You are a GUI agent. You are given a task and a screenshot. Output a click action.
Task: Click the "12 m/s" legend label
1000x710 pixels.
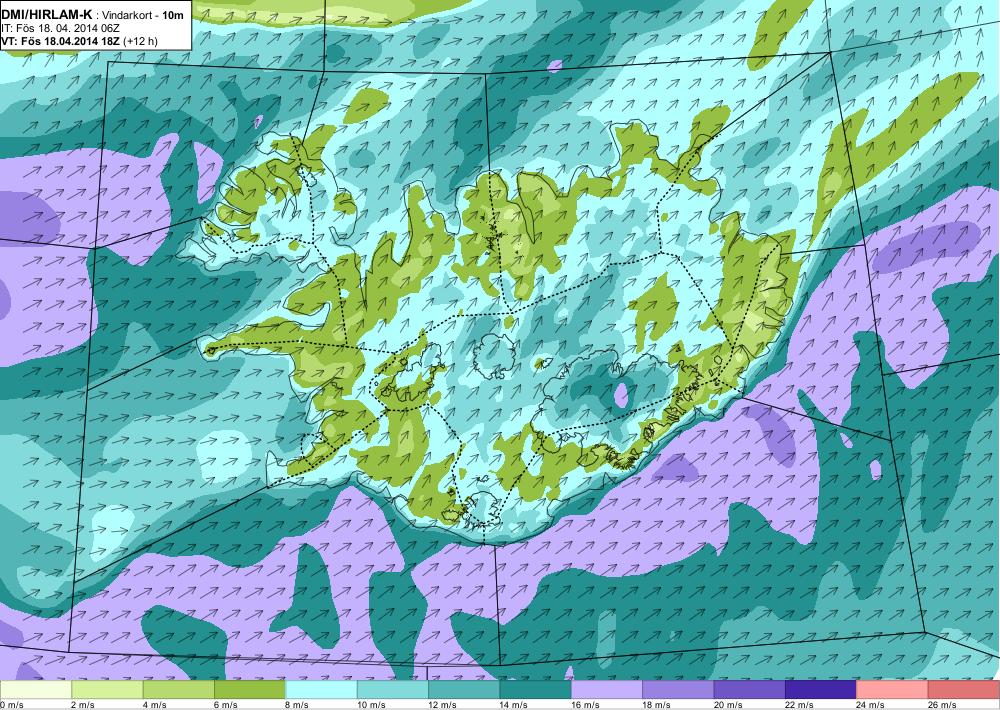[x=443, y=704]
